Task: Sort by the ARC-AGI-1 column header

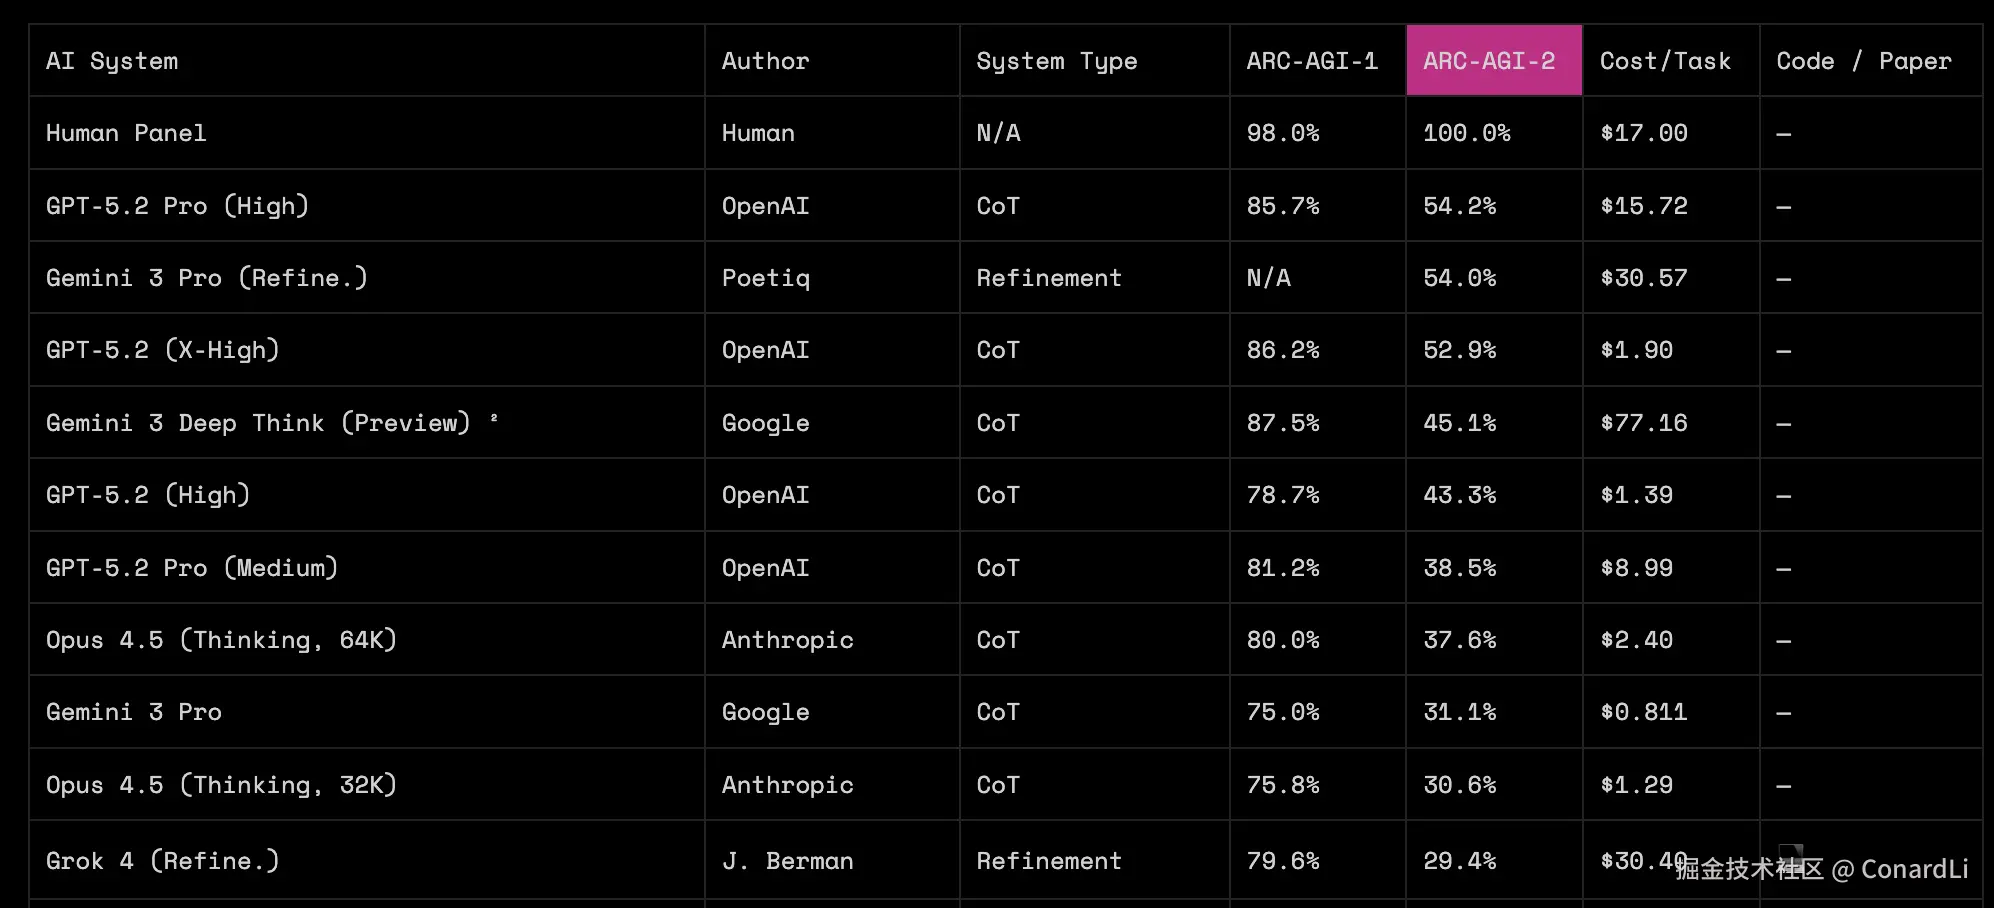Action: 1312,61
